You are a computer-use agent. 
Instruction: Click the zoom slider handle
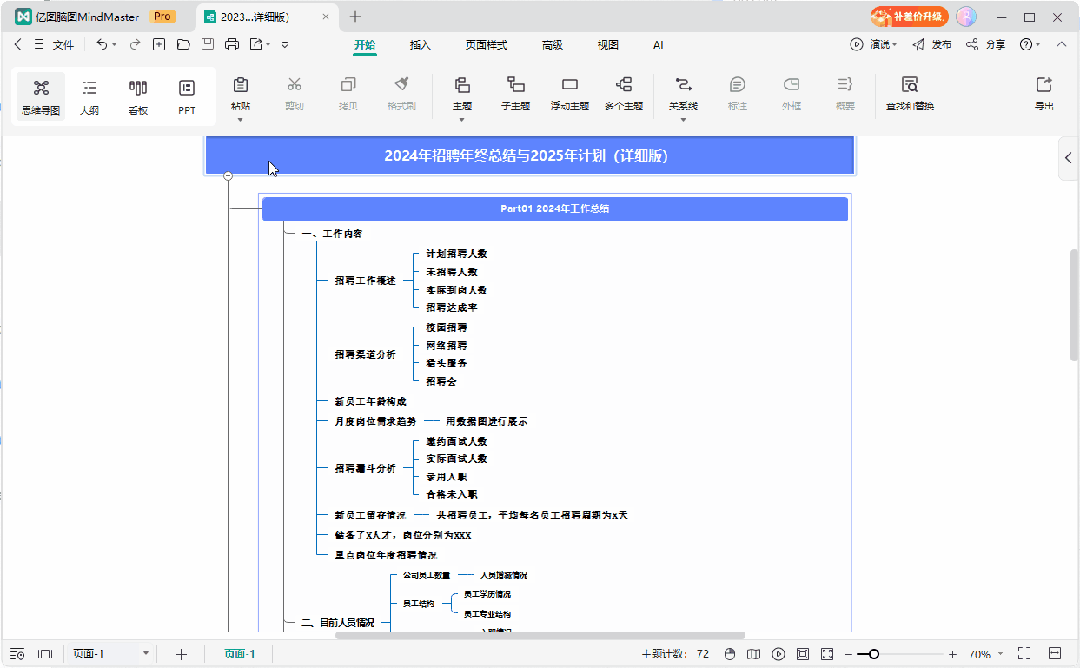tap(874, 654)
